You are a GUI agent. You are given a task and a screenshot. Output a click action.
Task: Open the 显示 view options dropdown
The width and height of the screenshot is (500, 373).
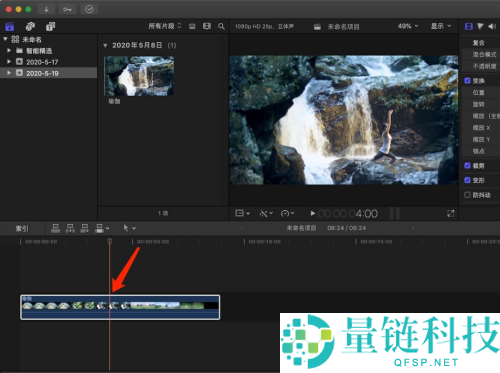[x=441, y=26]
